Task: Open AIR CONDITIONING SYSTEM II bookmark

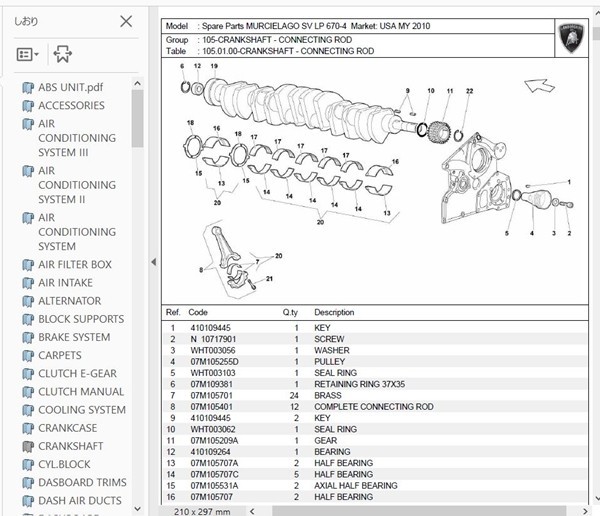Action: (x=77, y=185)
